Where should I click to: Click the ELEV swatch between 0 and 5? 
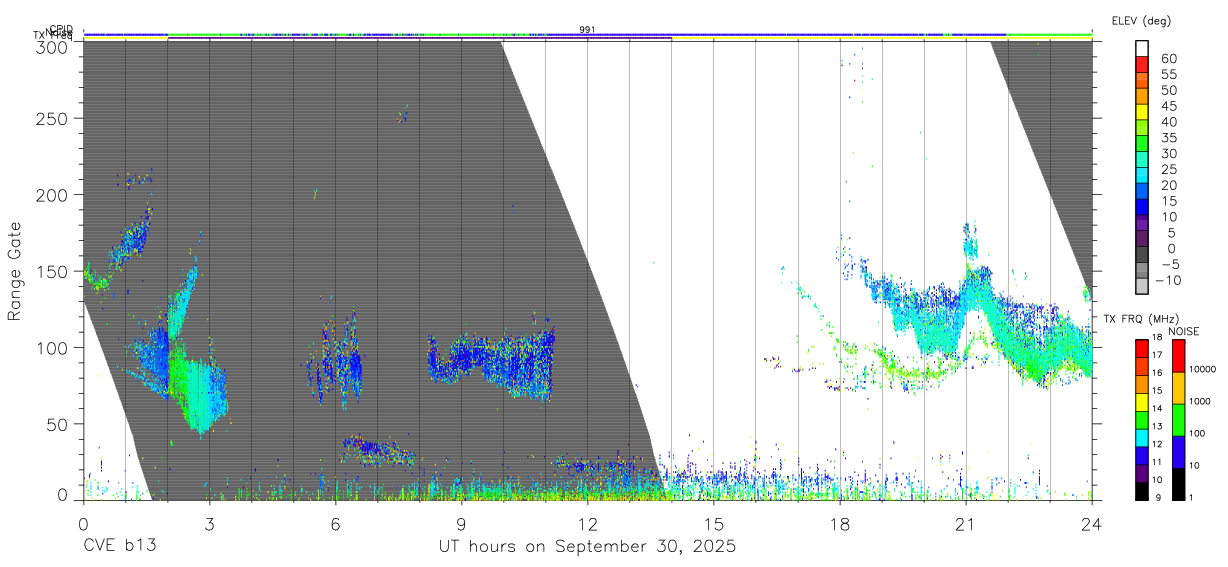(1143, 240)
